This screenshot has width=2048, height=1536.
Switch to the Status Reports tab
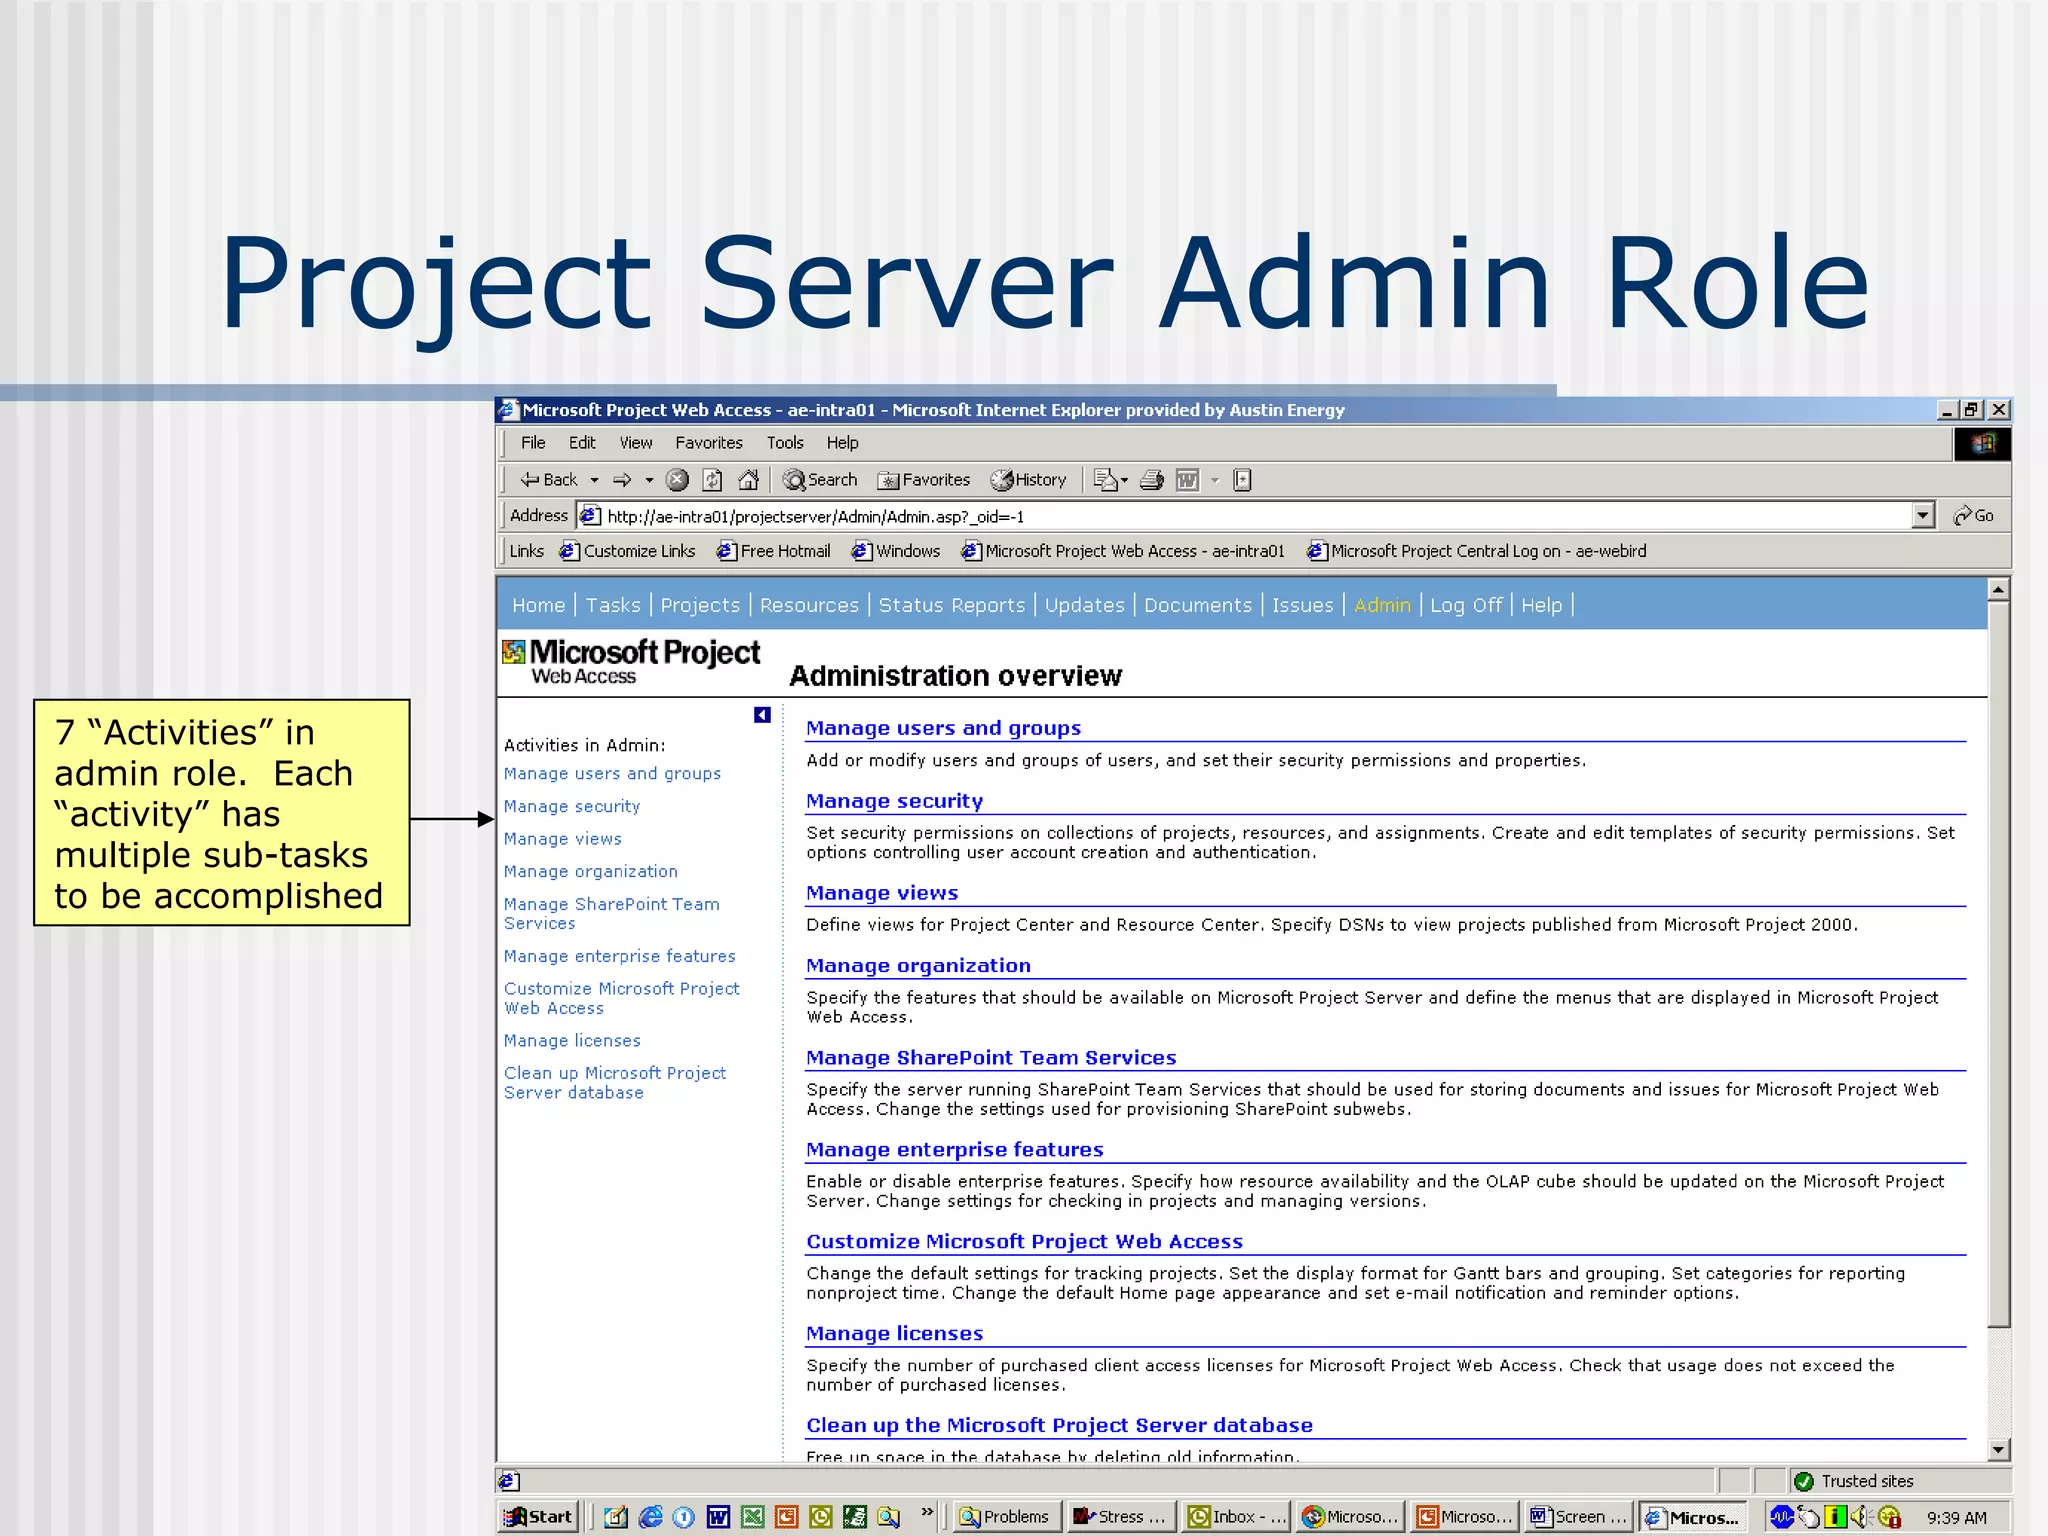[x=951, y=605]
